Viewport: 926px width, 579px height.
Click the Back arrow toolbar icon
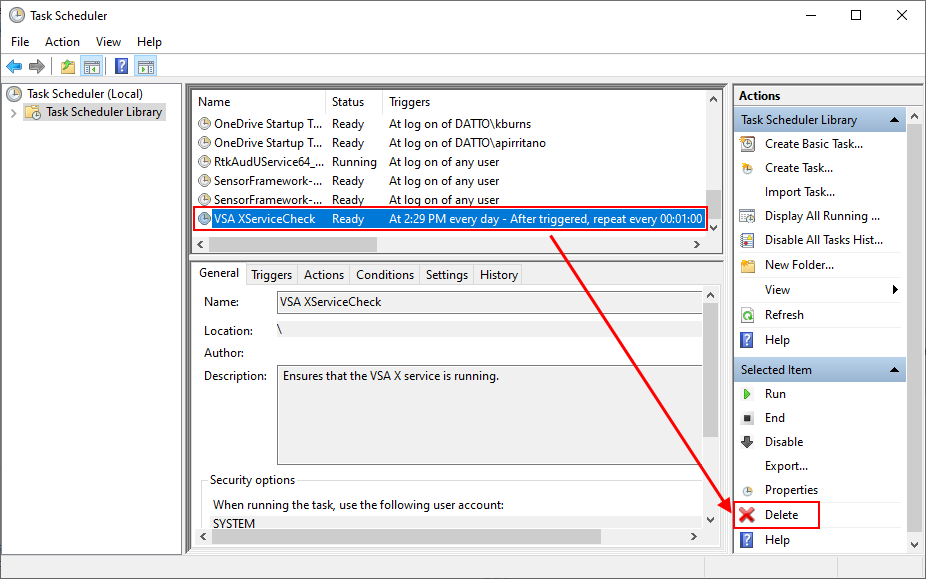pos(14,66)
